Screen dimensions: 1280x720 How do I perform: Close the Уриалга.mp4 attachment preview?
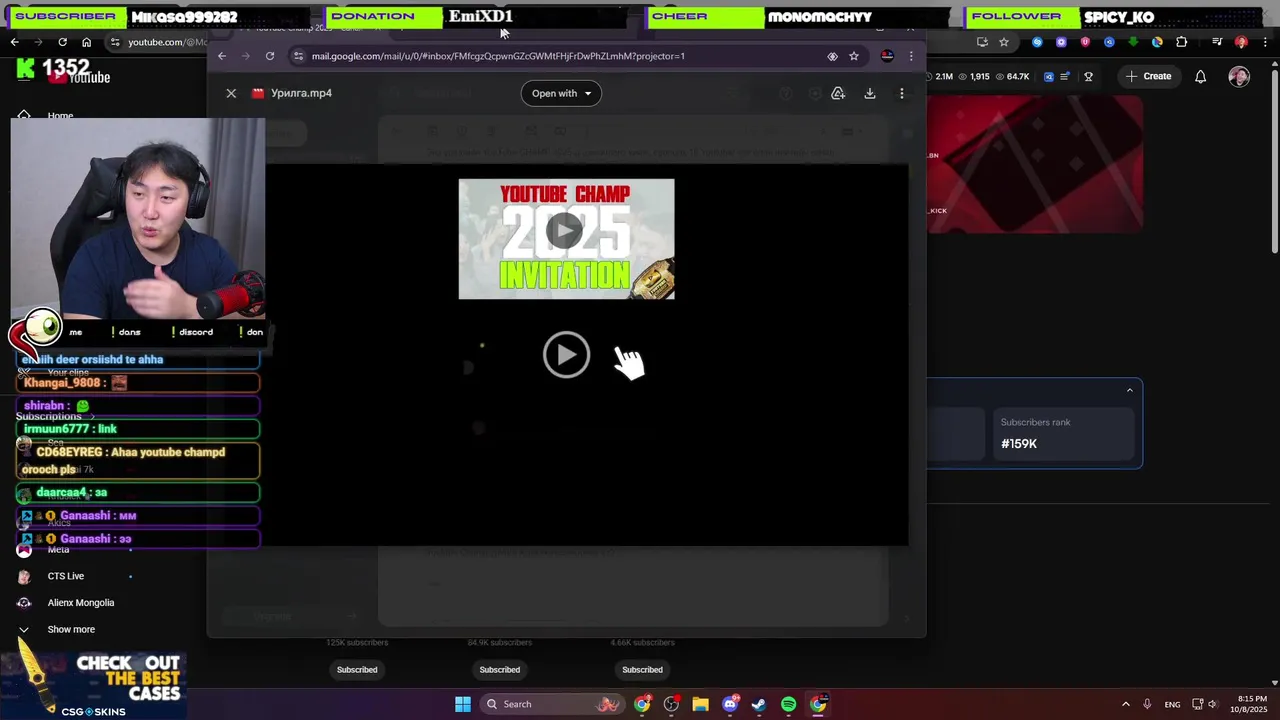(231, 93)
